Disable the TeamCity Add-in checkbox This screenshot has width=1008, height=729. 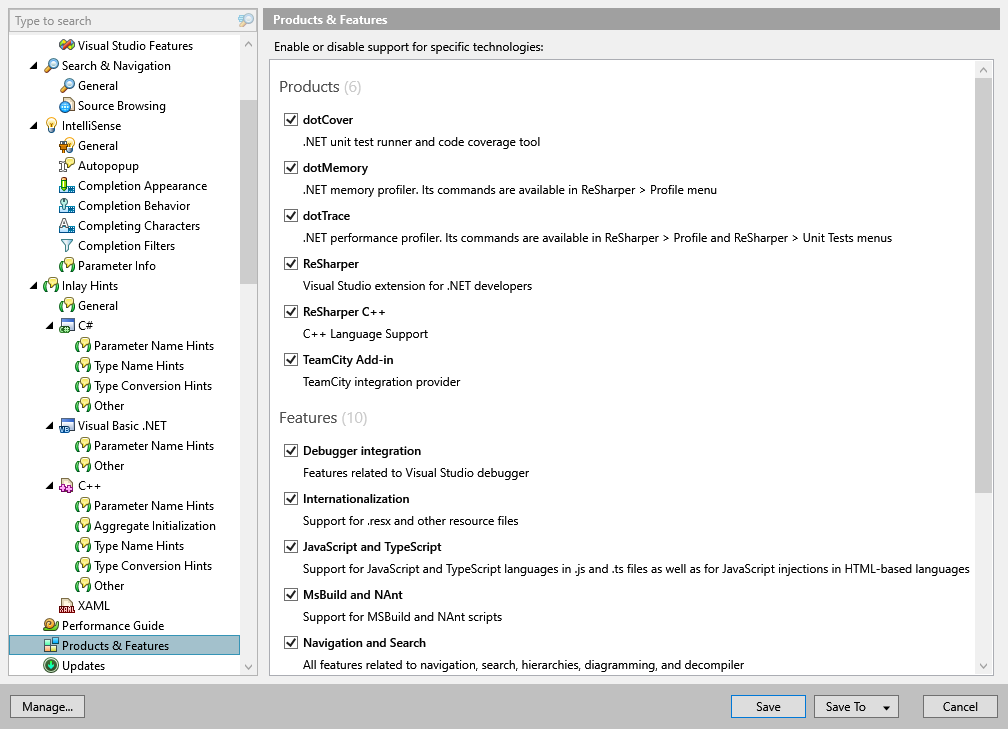(291, 359)
